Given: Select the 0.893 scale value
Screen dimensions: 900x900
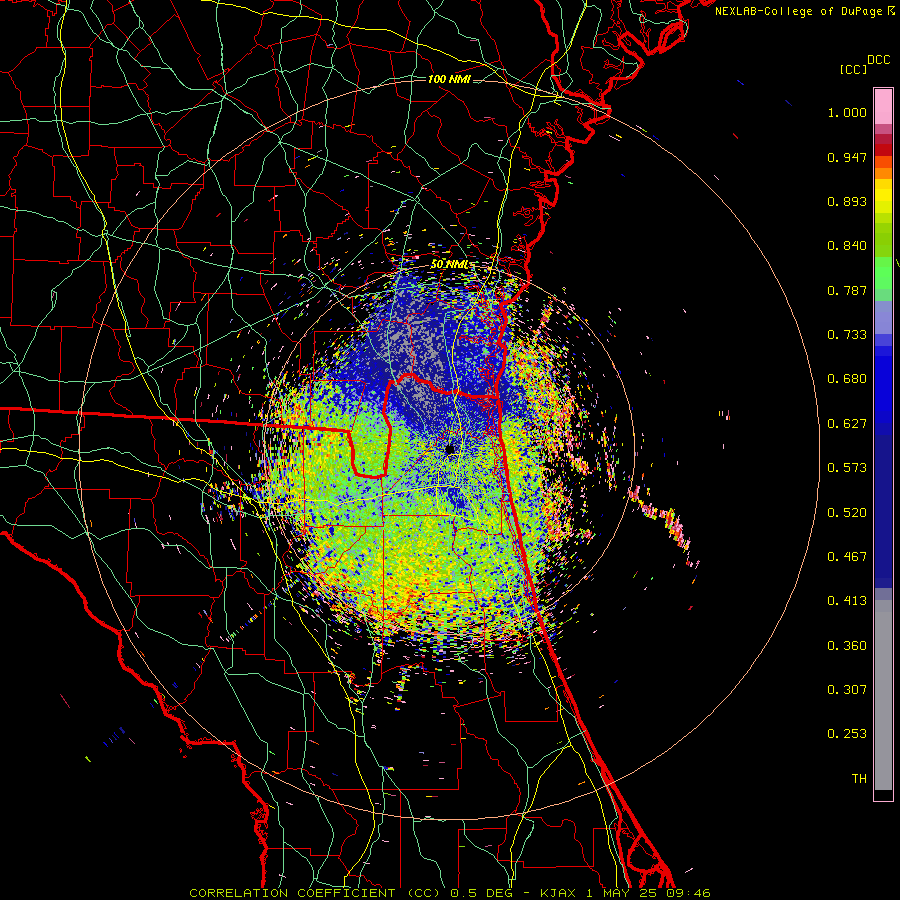Looking at the screenshot, I should coord(847,201).
